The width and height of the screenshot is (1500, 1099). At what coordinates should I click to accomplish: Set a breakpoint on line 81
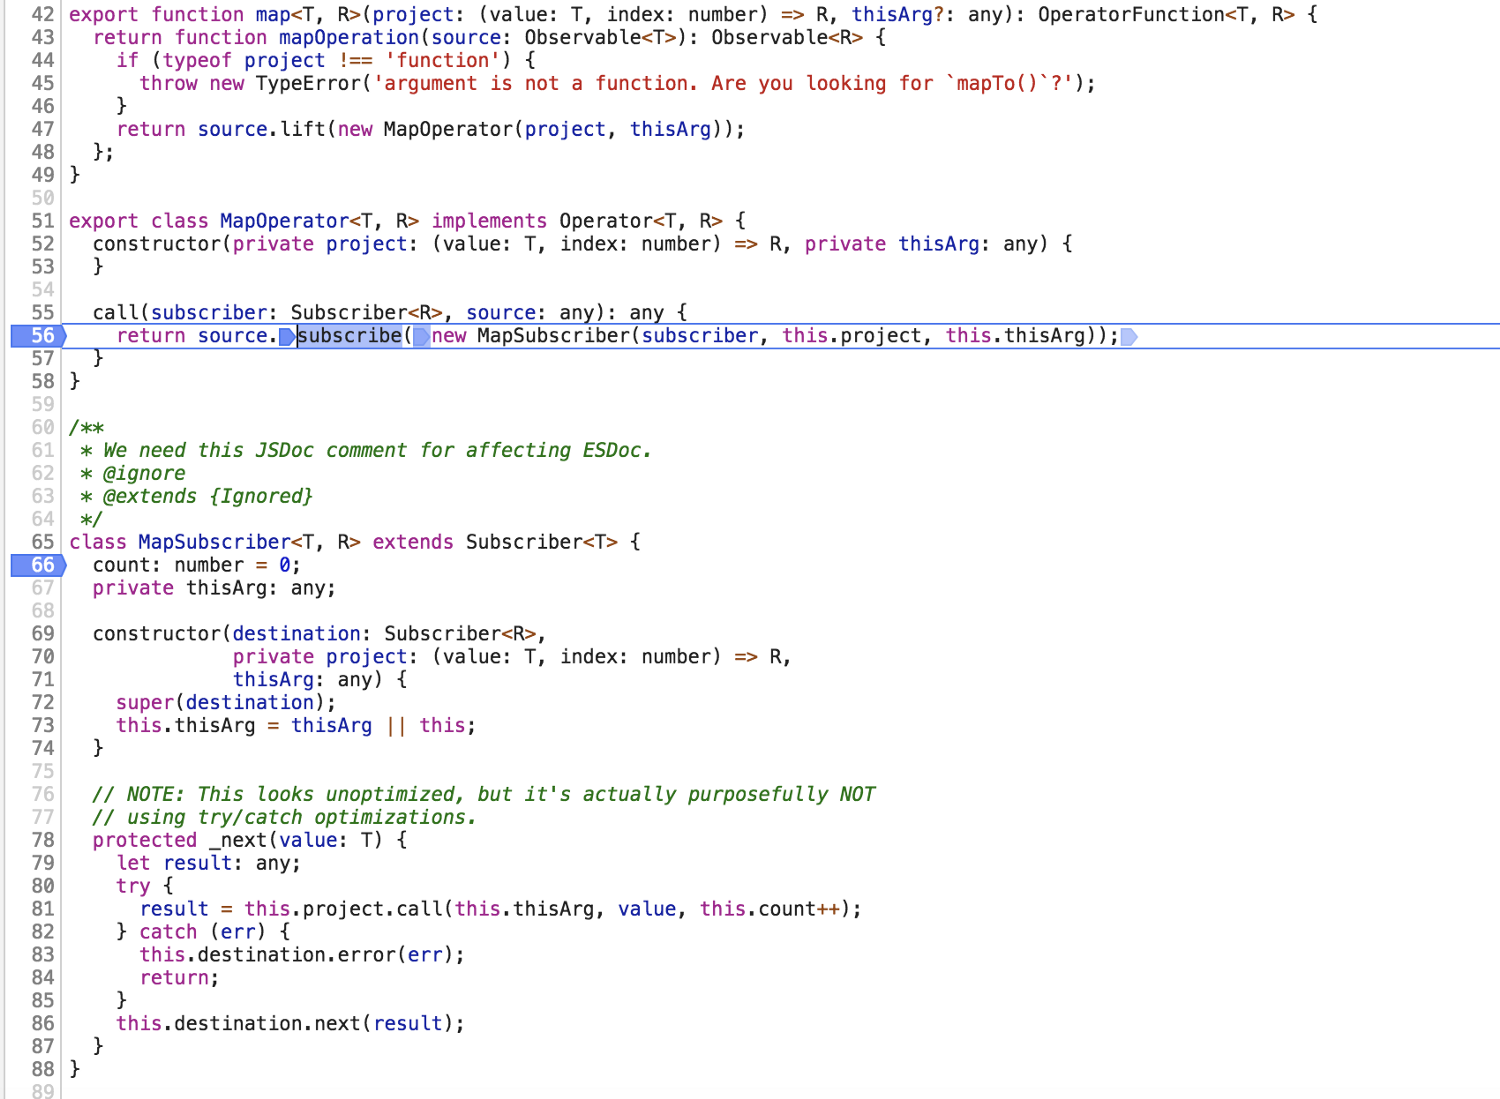point(42,909)
